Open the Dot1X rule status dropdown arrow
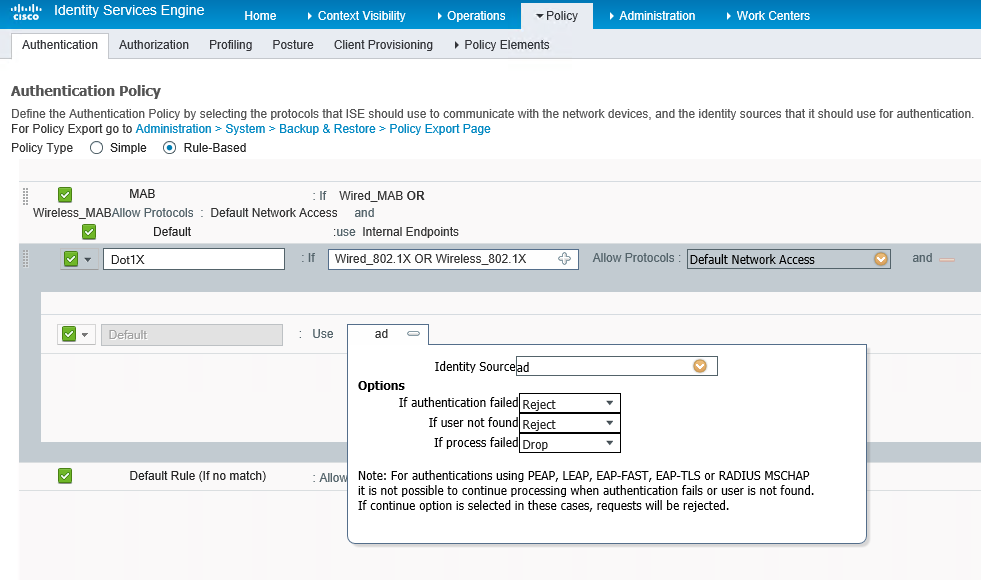The width and height of the screenshot is (981, 580). 88,260
